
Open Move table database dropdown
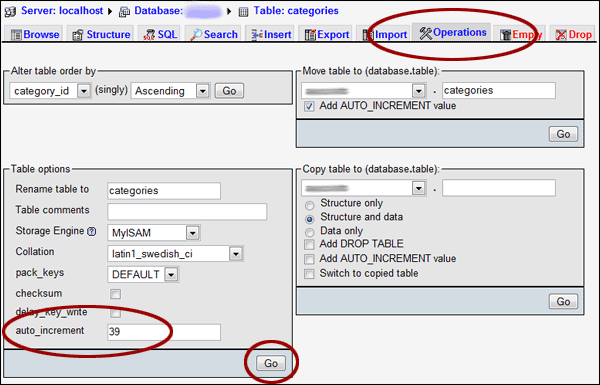pos(364,91)
